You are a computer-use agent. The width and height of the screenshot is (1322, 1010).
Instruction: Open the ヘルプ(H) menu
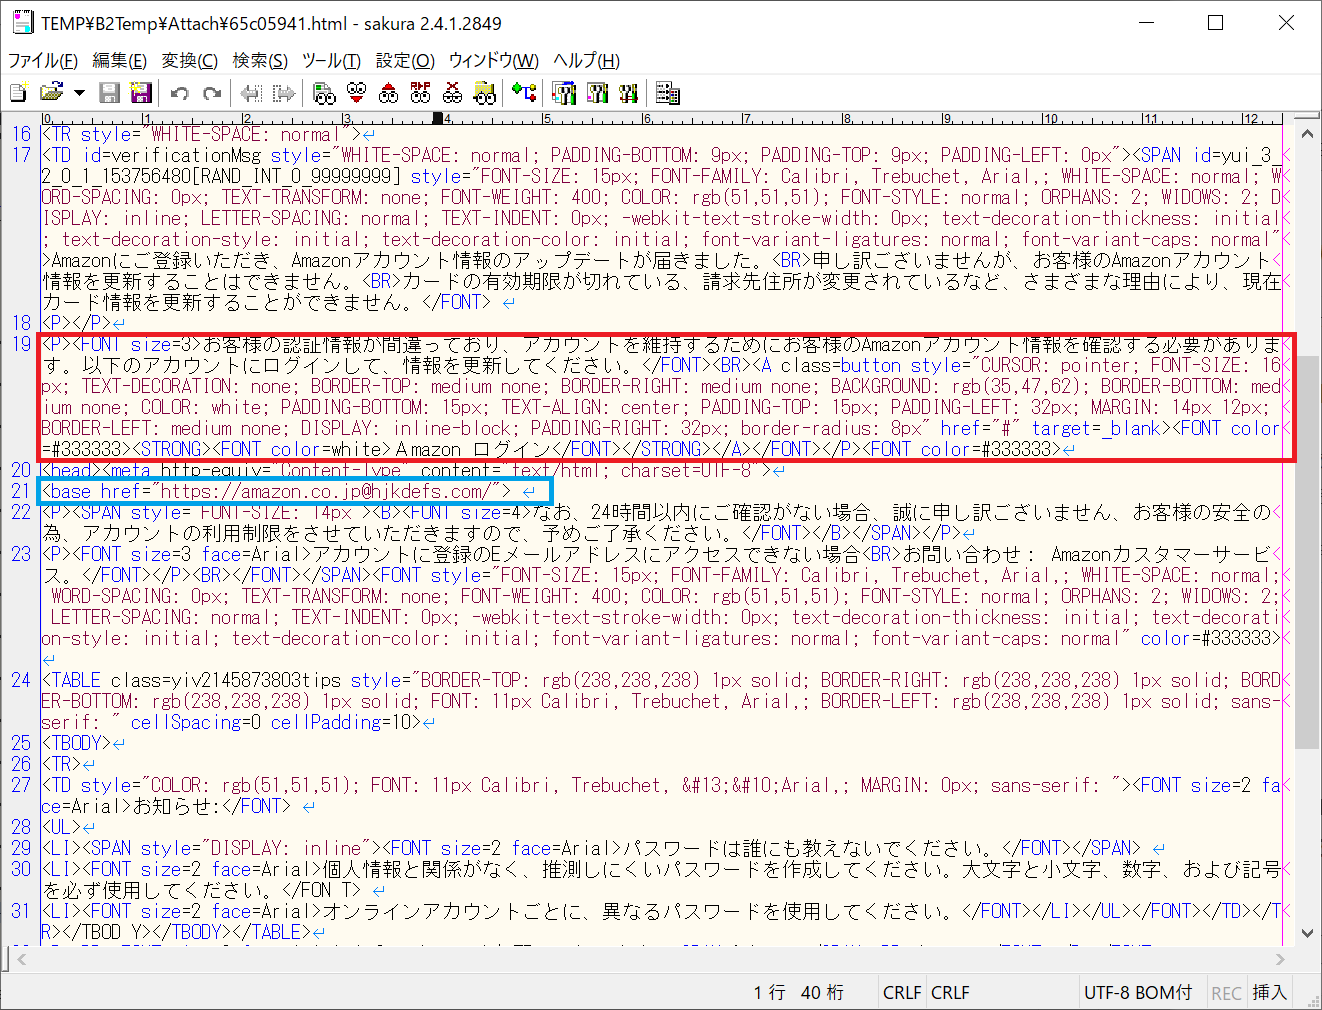point(586,60)
